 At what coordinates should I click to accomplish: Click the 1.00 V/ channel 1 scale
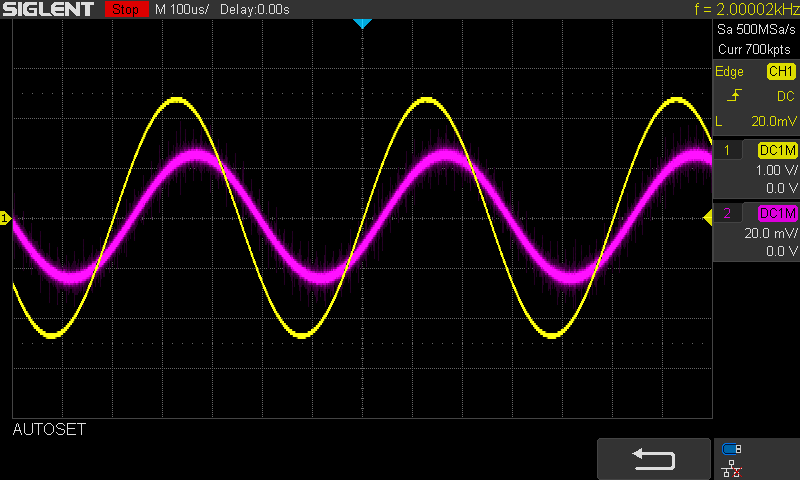point(776,170)
